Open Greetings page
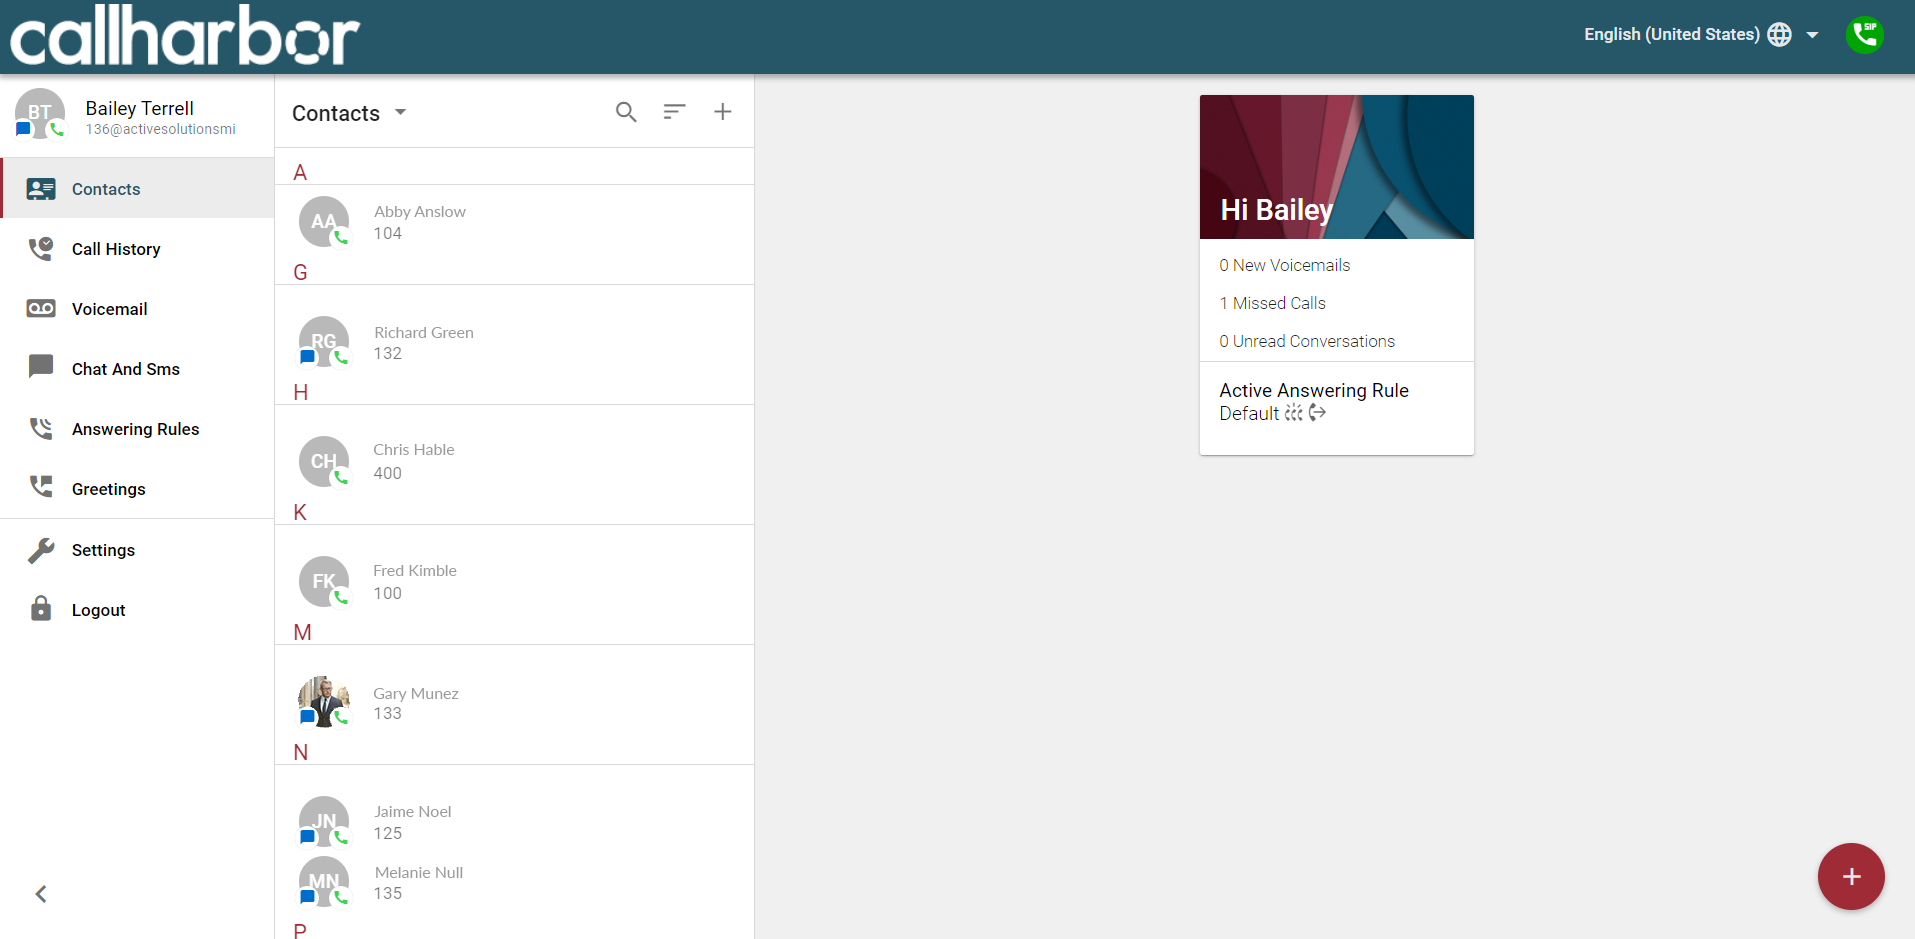 (138, 489)
